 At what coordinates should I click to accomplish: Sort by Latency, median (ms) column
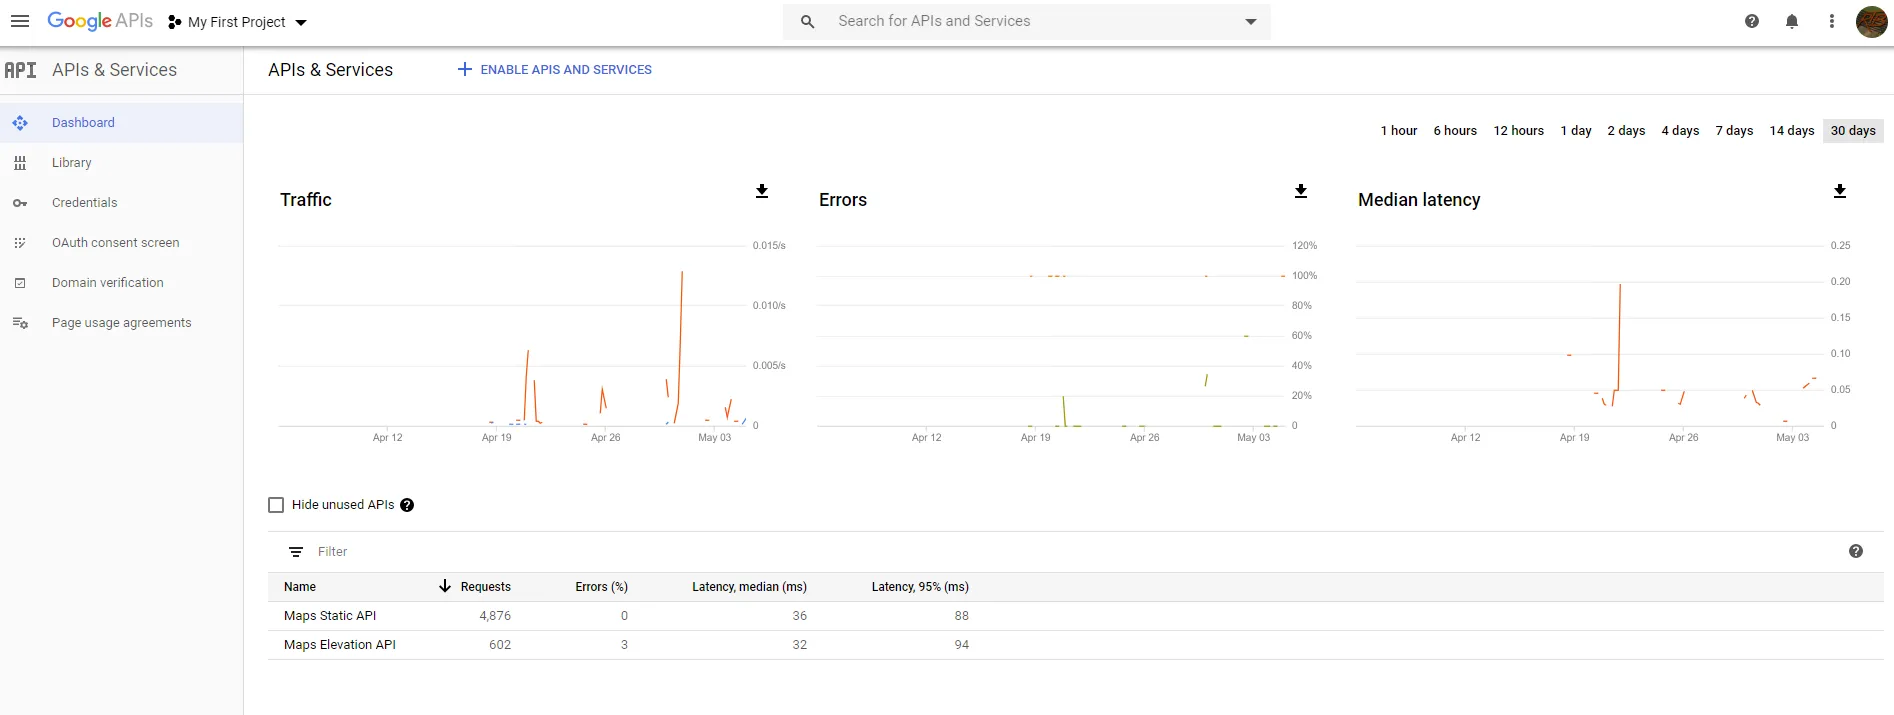click(x=749, y=587)
